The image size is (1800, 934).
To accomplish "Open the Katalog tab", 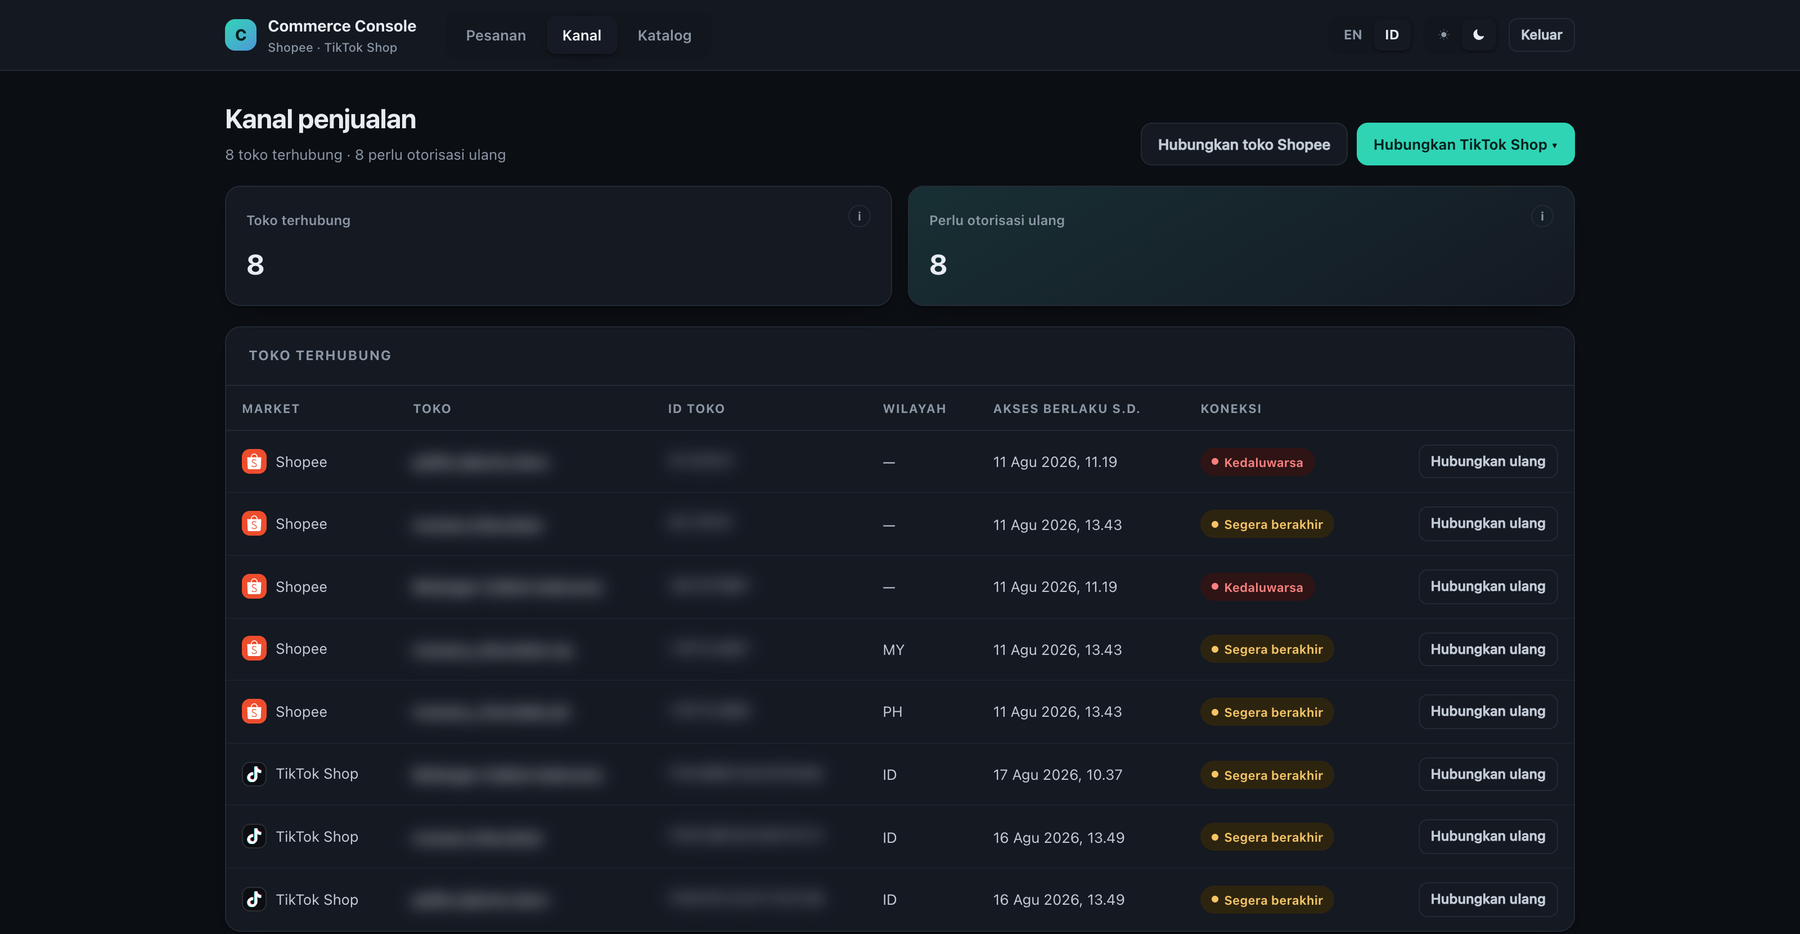I will coord(664,35).
